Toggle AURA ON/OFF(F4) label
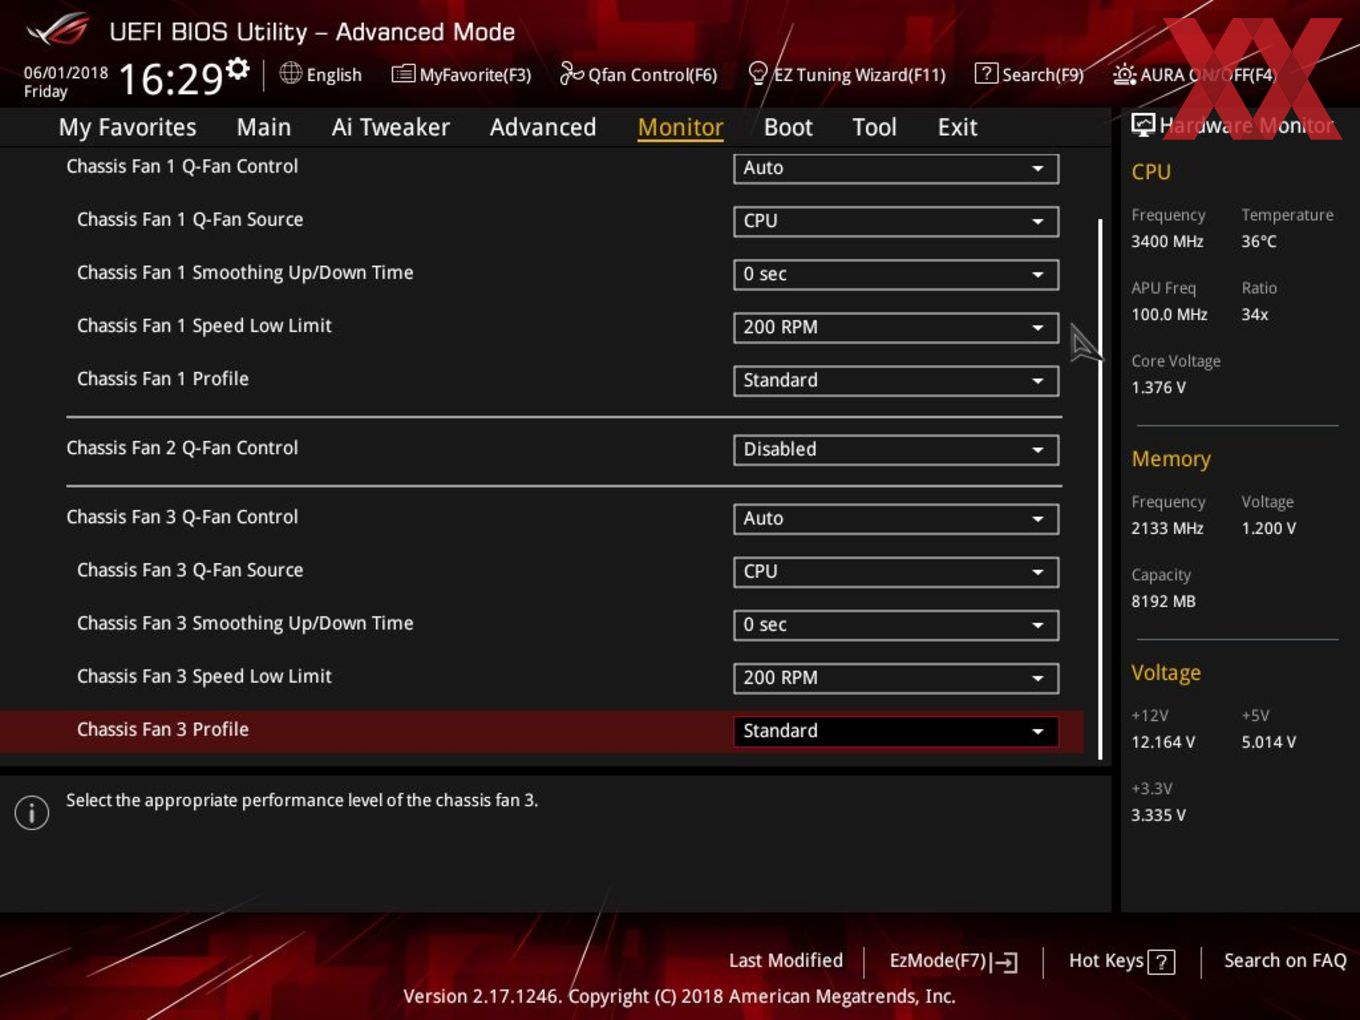Image resolution: width=1360 pixels, height=1020 pixels. (1208, 75)
